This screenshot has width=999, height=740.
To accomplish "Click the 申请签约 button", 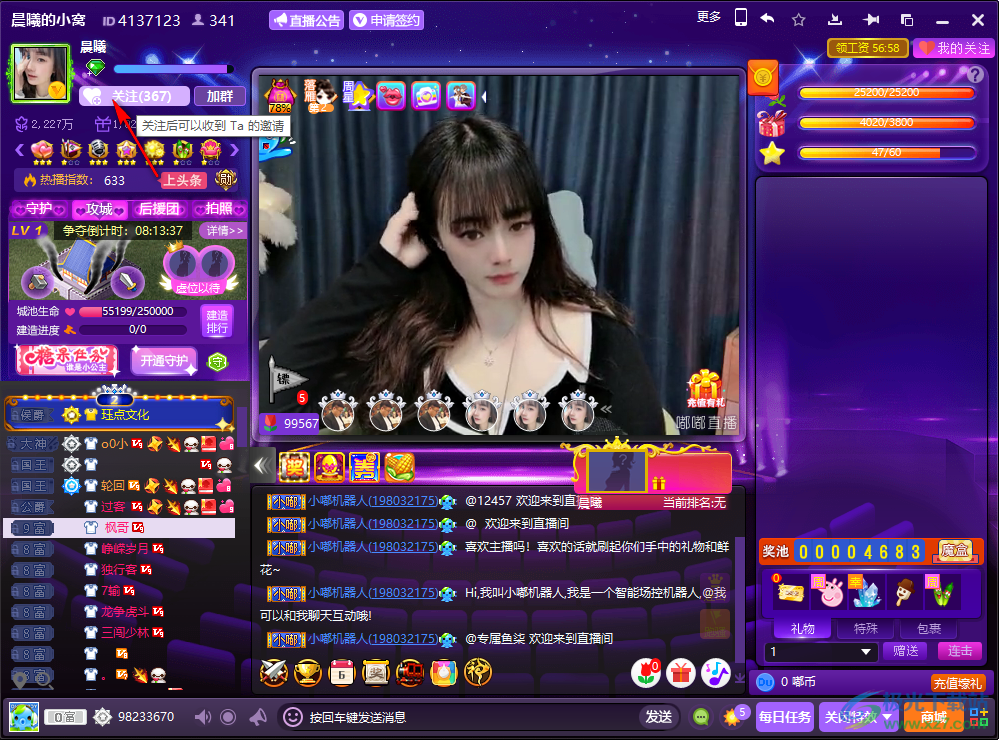I will pos(387,20).
